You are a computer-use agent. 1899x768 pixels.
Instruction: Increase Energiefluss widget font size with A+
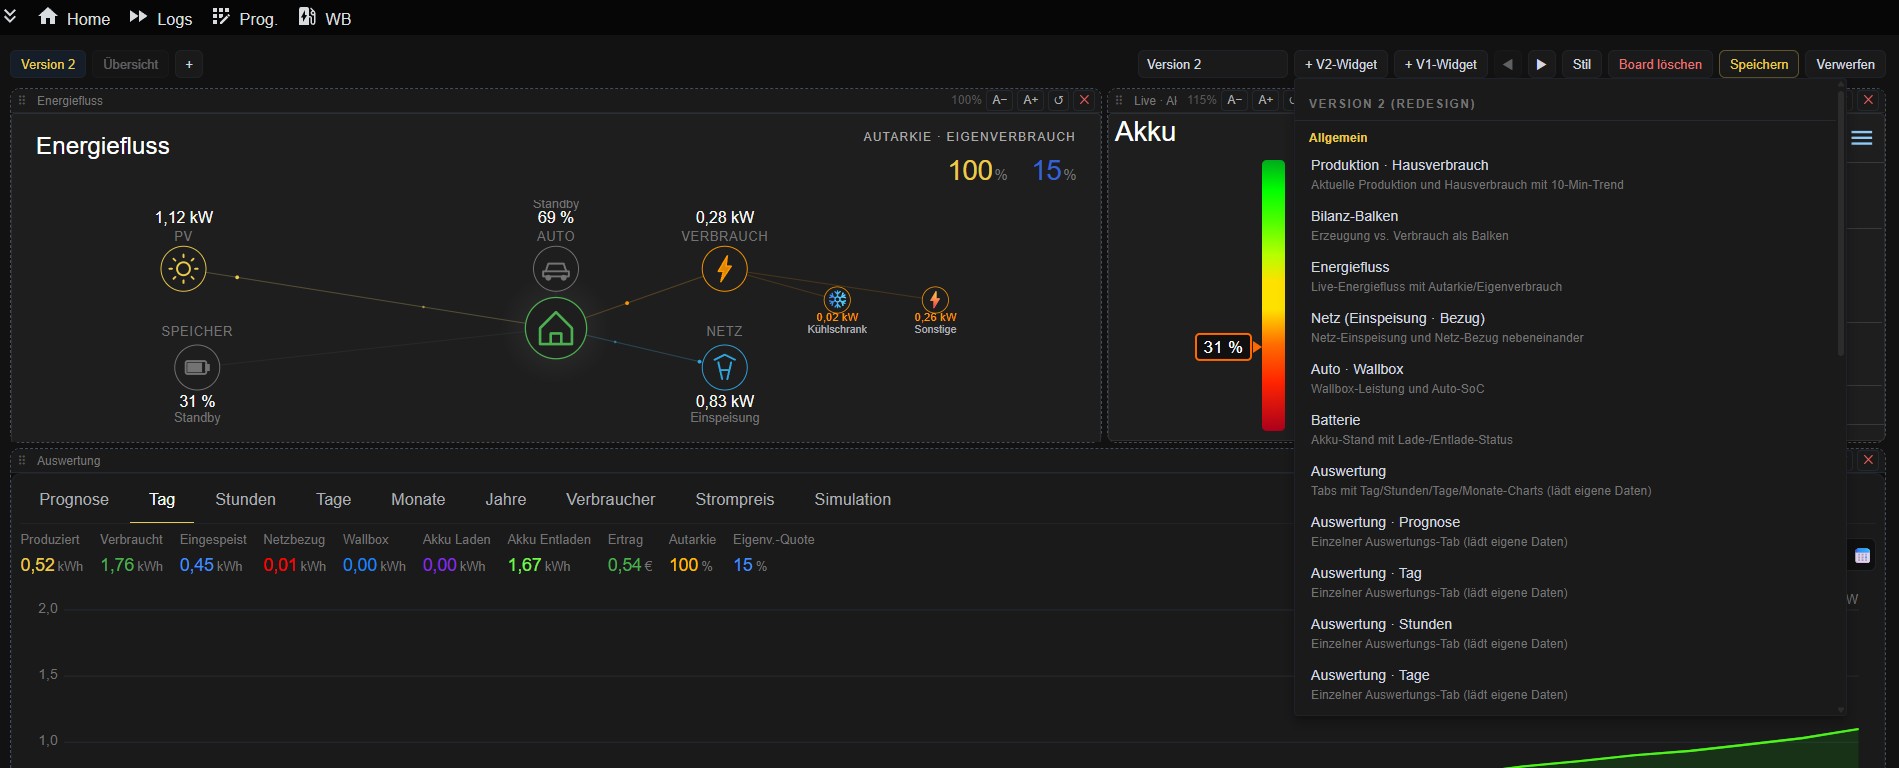[1031, 100]
